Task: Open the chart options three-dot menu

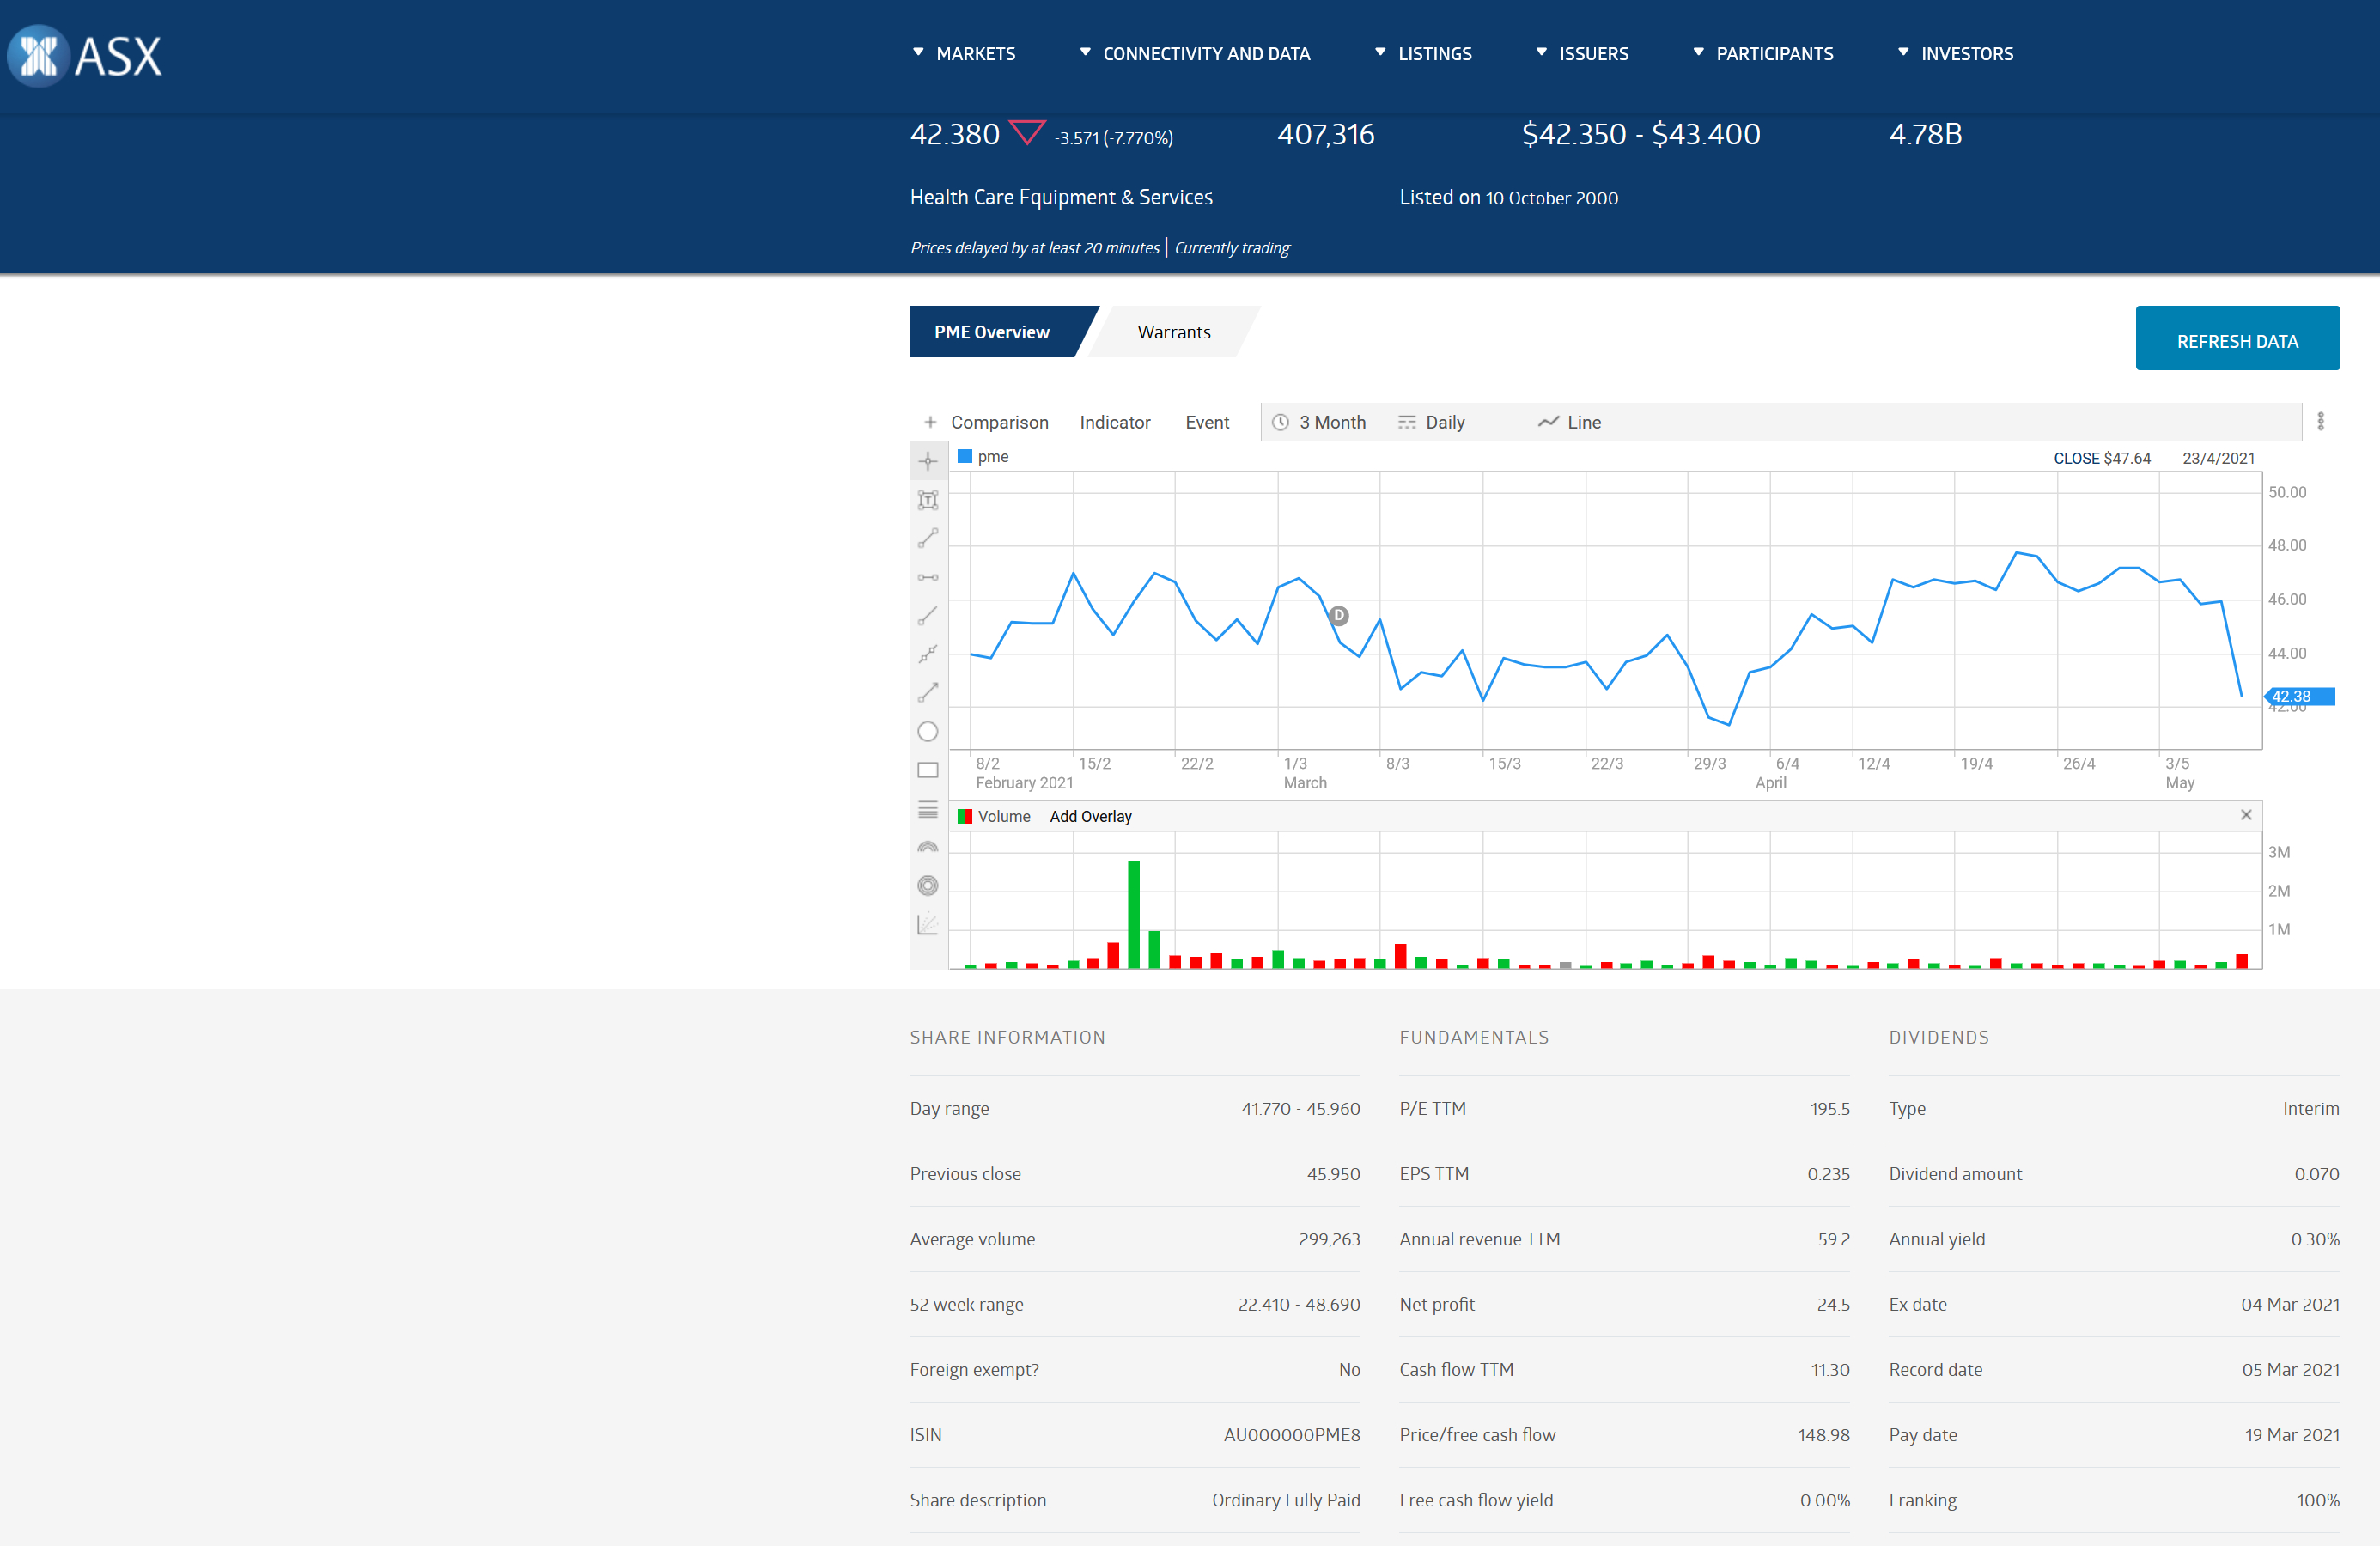Action: (2320, 422)
